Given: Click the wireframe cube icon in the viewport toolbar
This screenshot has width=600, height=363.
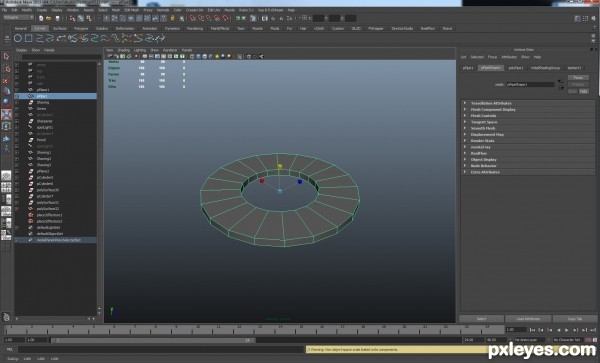Looking at the screenshot, I should (x=192, y=56).
